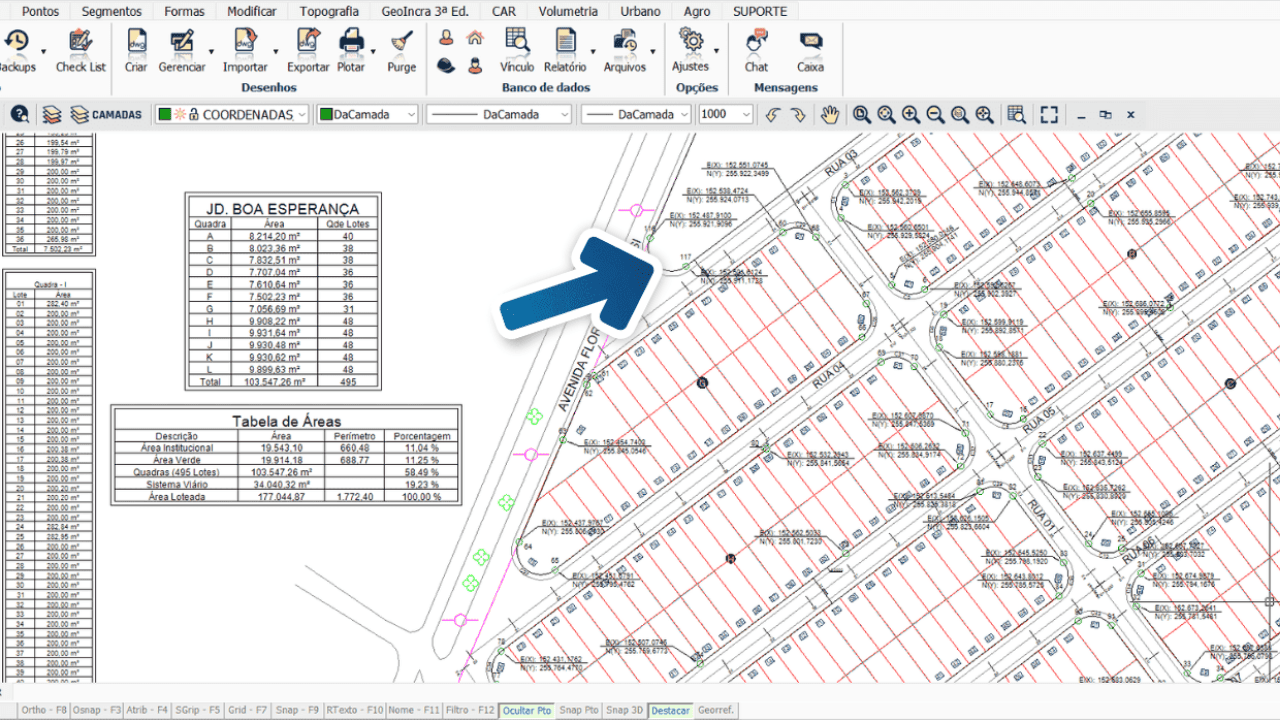This screenshot has width=1280, height=720.
Task: Switch to the Topografia tab
Action: 328,11
